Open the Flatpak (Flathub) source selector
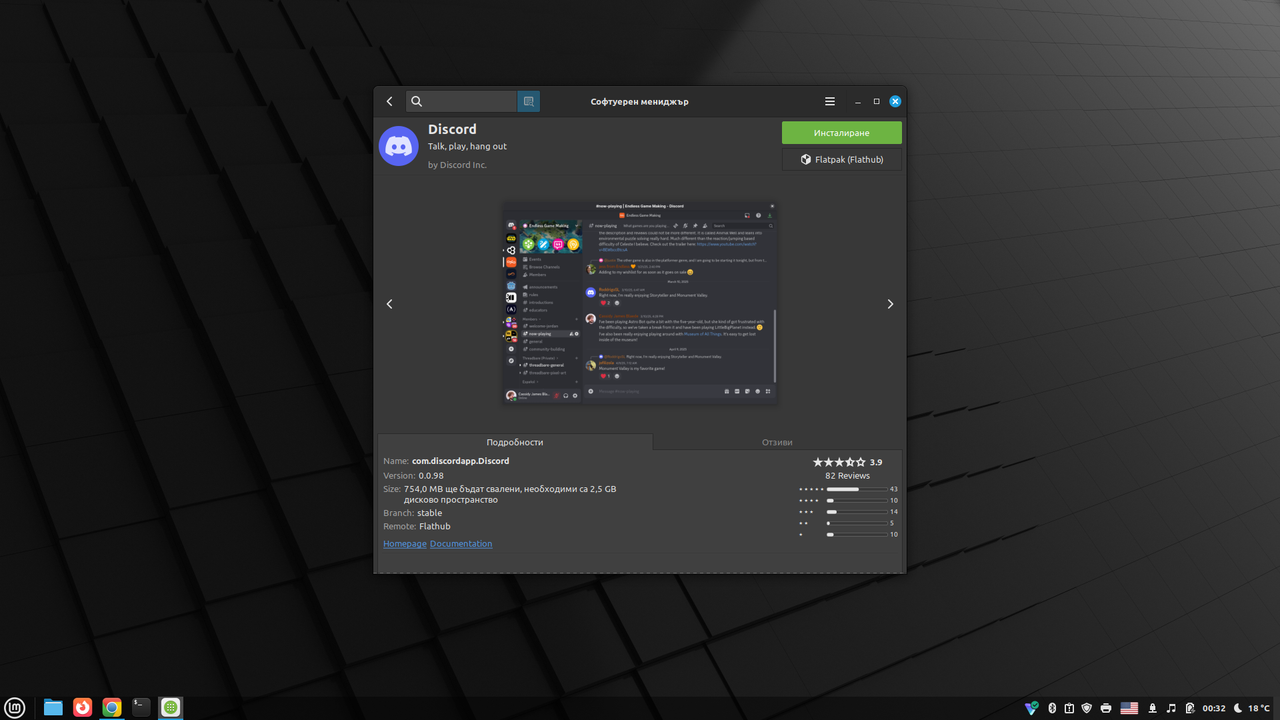Screen dimensions: 1280x720 tap(842, 160)
